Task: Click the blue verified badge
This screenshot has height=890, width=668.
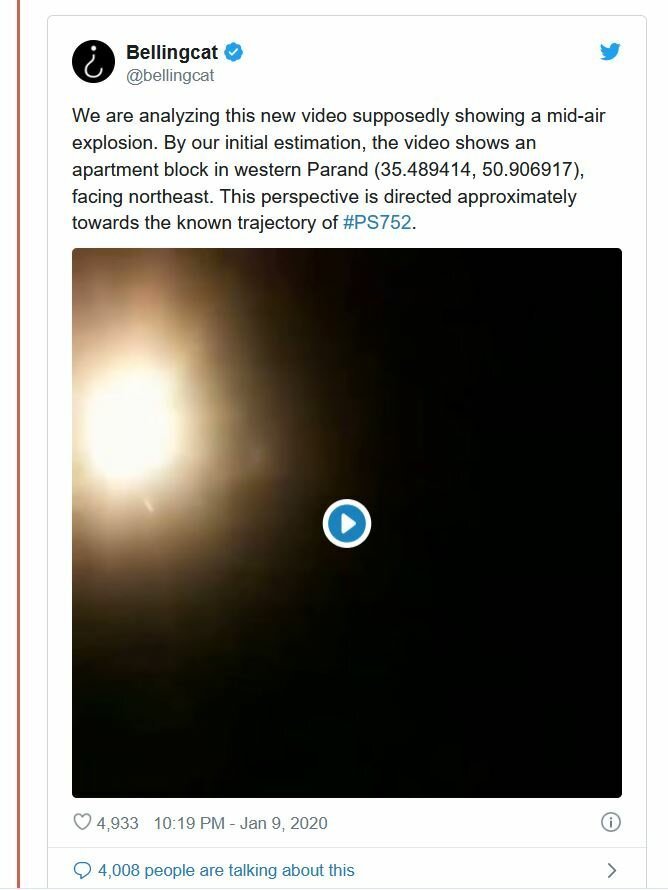Action: click(x=233, y=52)
